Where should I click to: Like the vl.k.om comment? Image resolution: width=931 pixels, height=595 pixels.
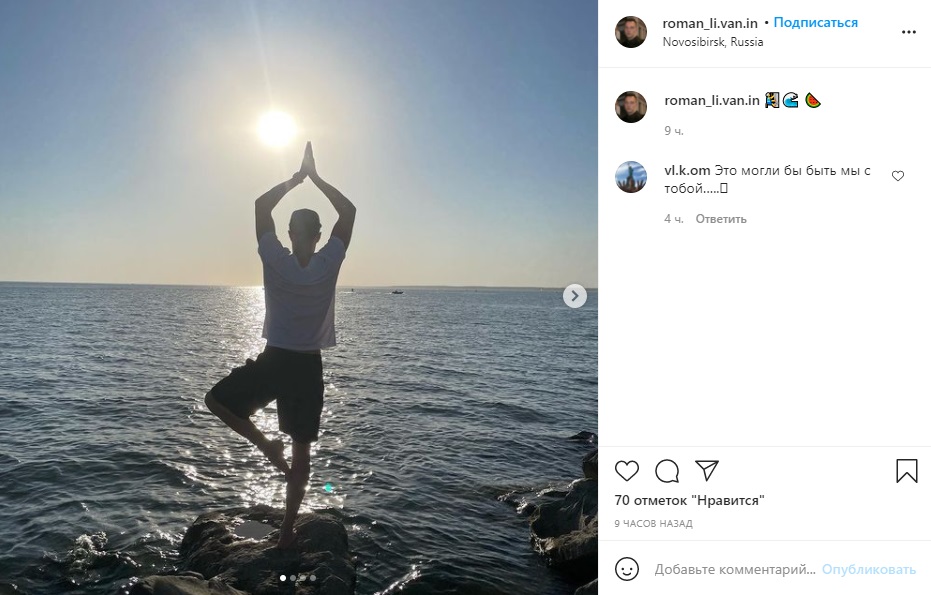[x=897, y=177]
